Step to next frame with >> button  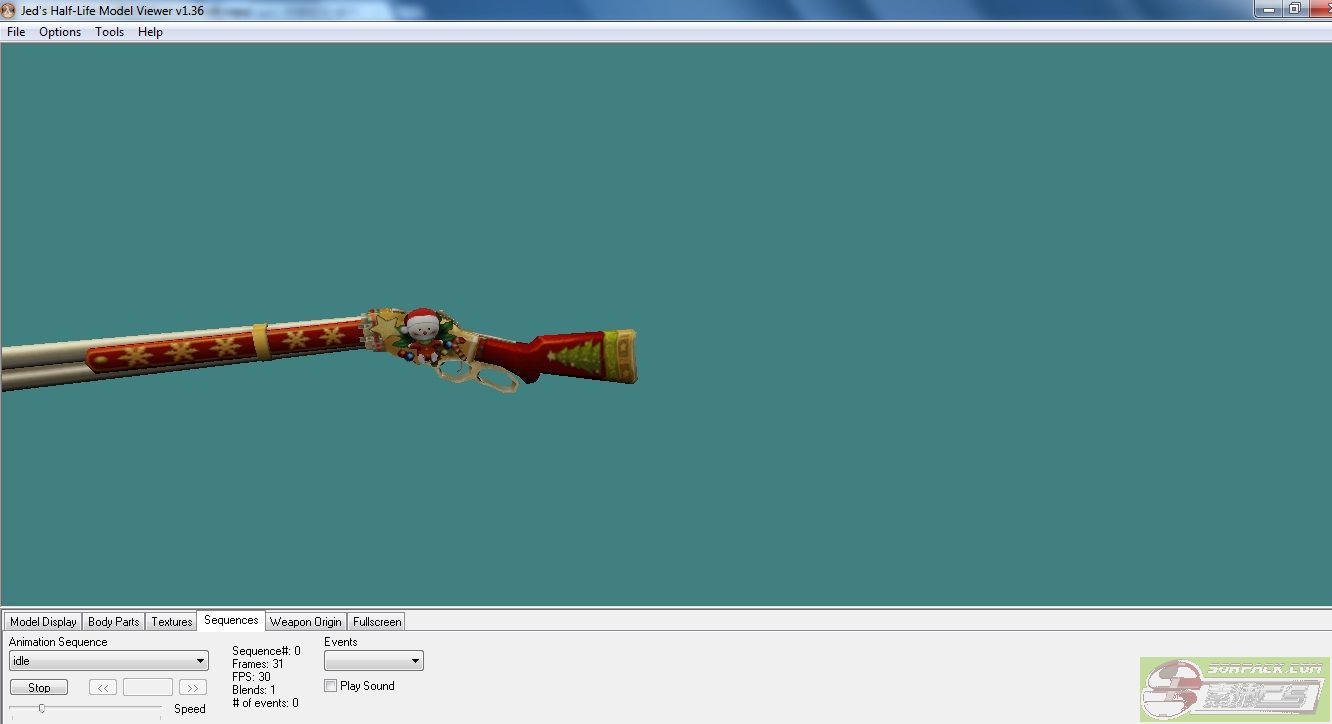pos(193,687)
